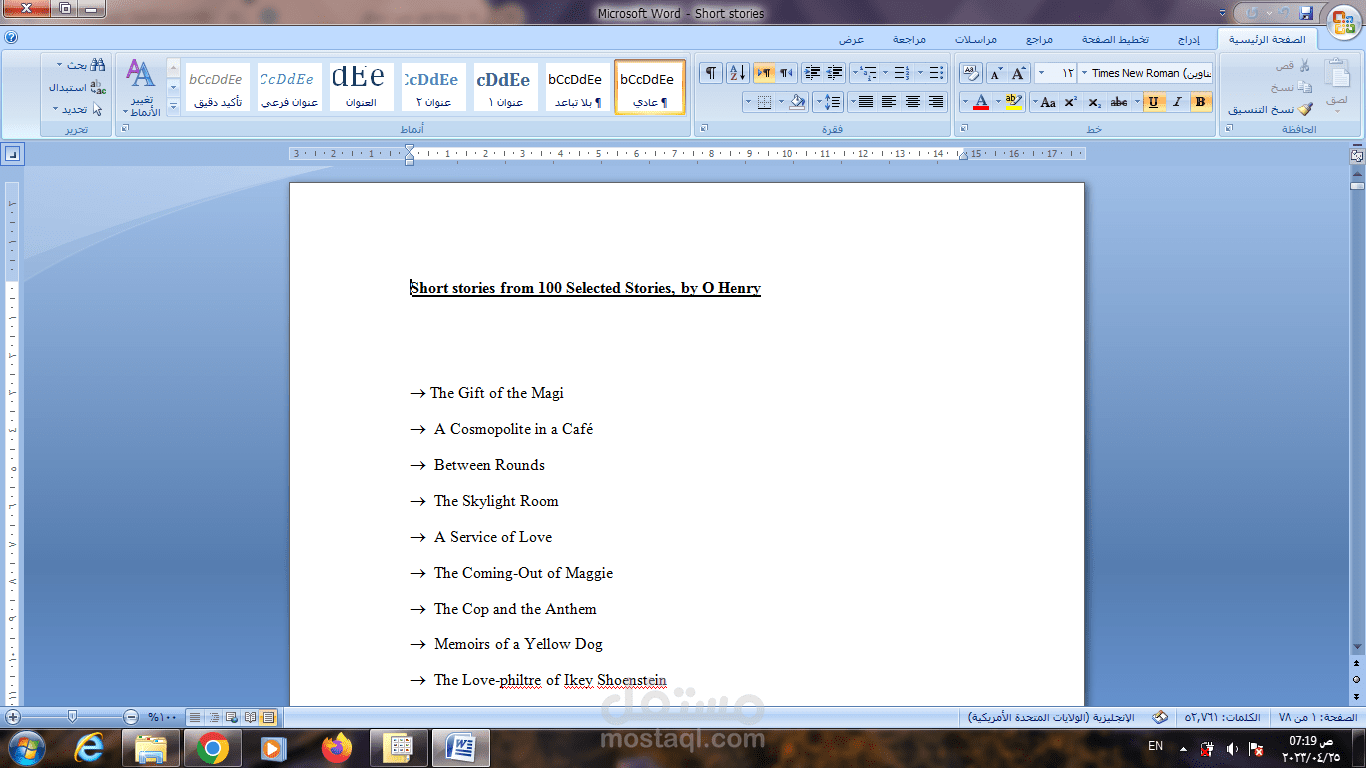This screenshot has width=1366, height=768.
Task: Click the shrink font icon
Action: [x=996, y=73]
